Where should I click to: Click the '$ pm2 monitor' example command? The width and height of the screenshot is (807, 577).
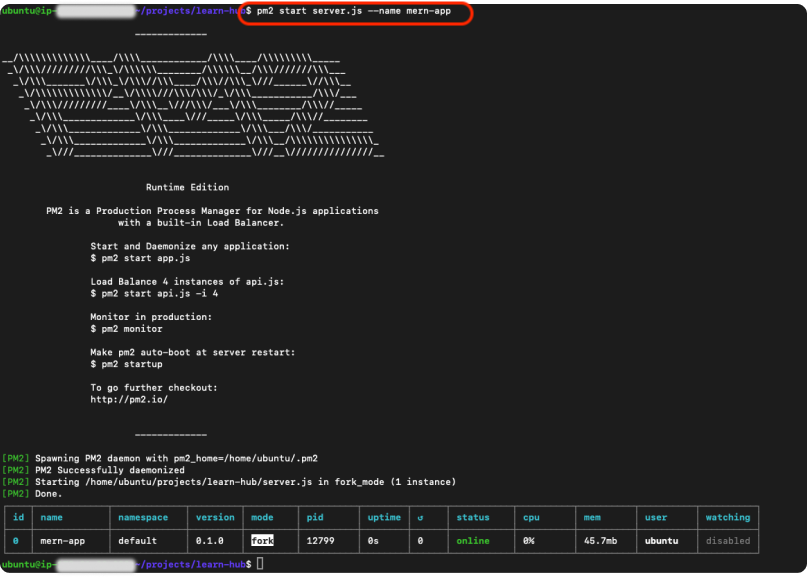[x=126, y=329]
